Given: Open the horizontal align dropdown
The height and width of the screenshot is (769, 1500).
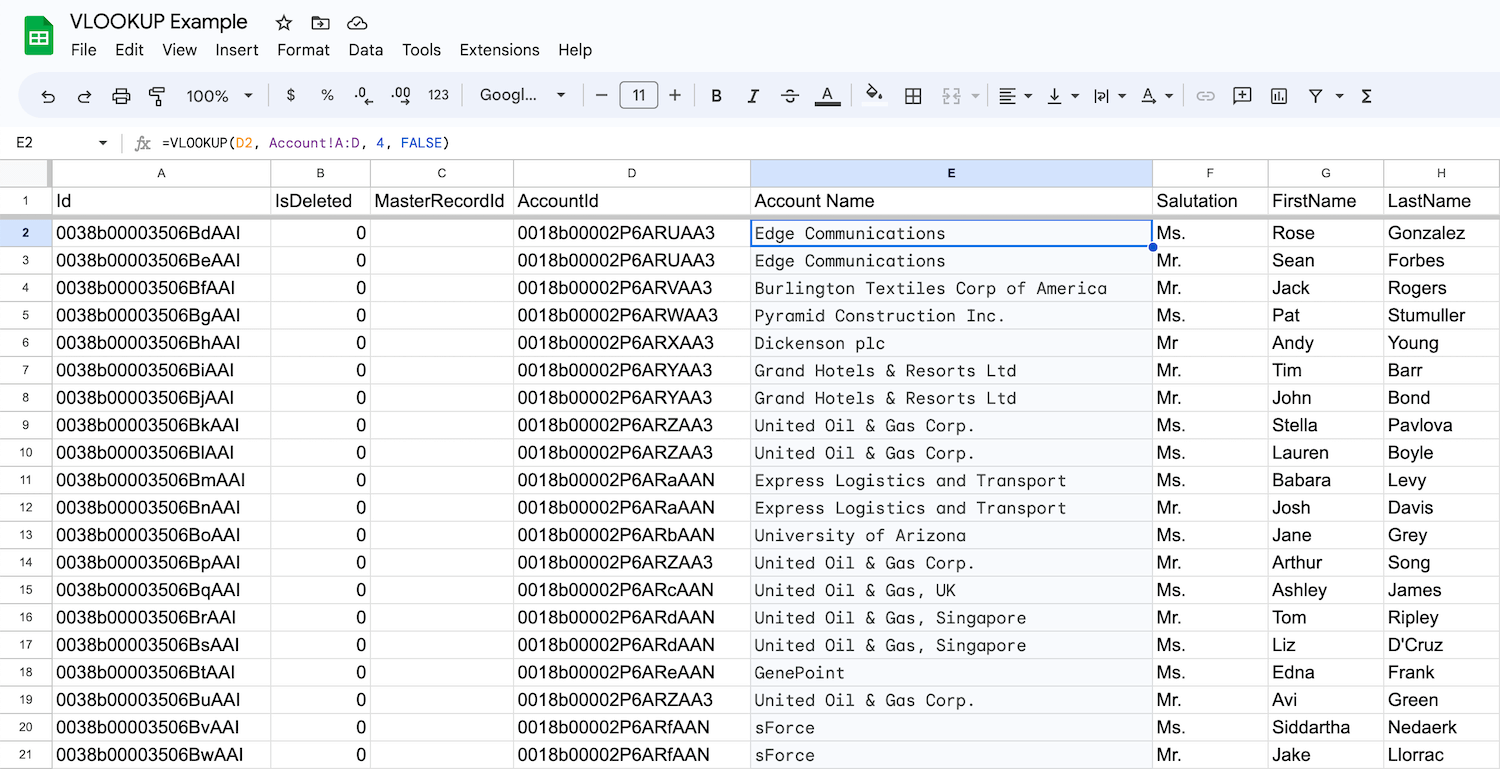Looking at the screenshot, I should coord(1015,96).
